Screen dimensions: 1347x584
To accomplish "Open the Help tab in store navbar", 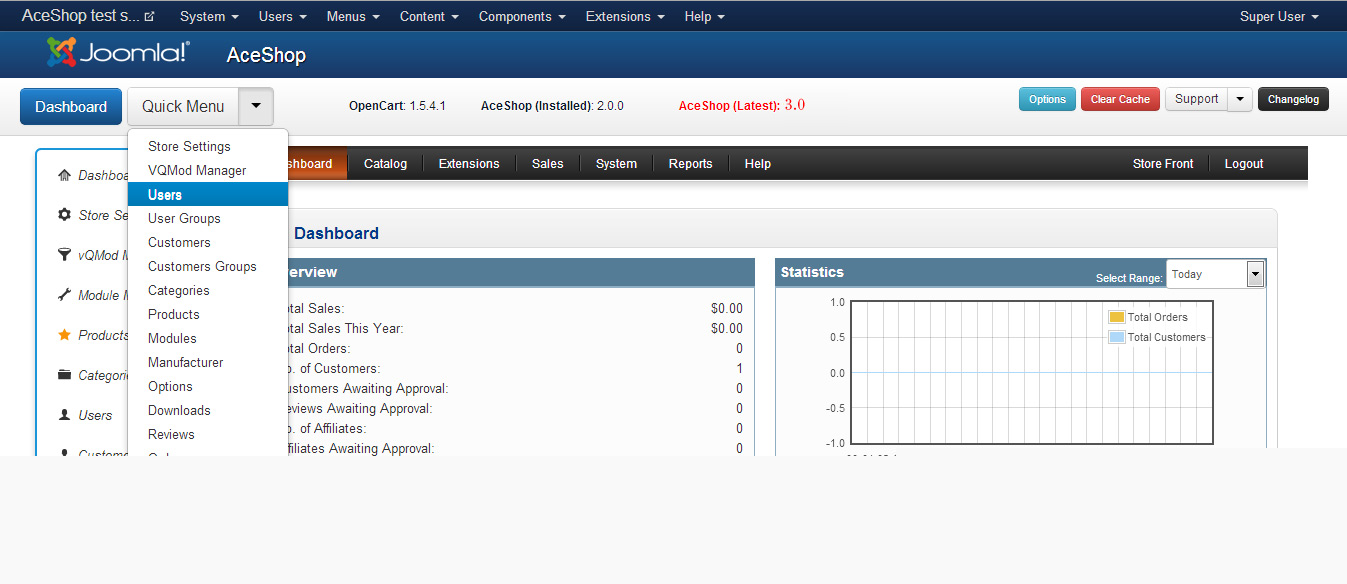I will 758,163.
